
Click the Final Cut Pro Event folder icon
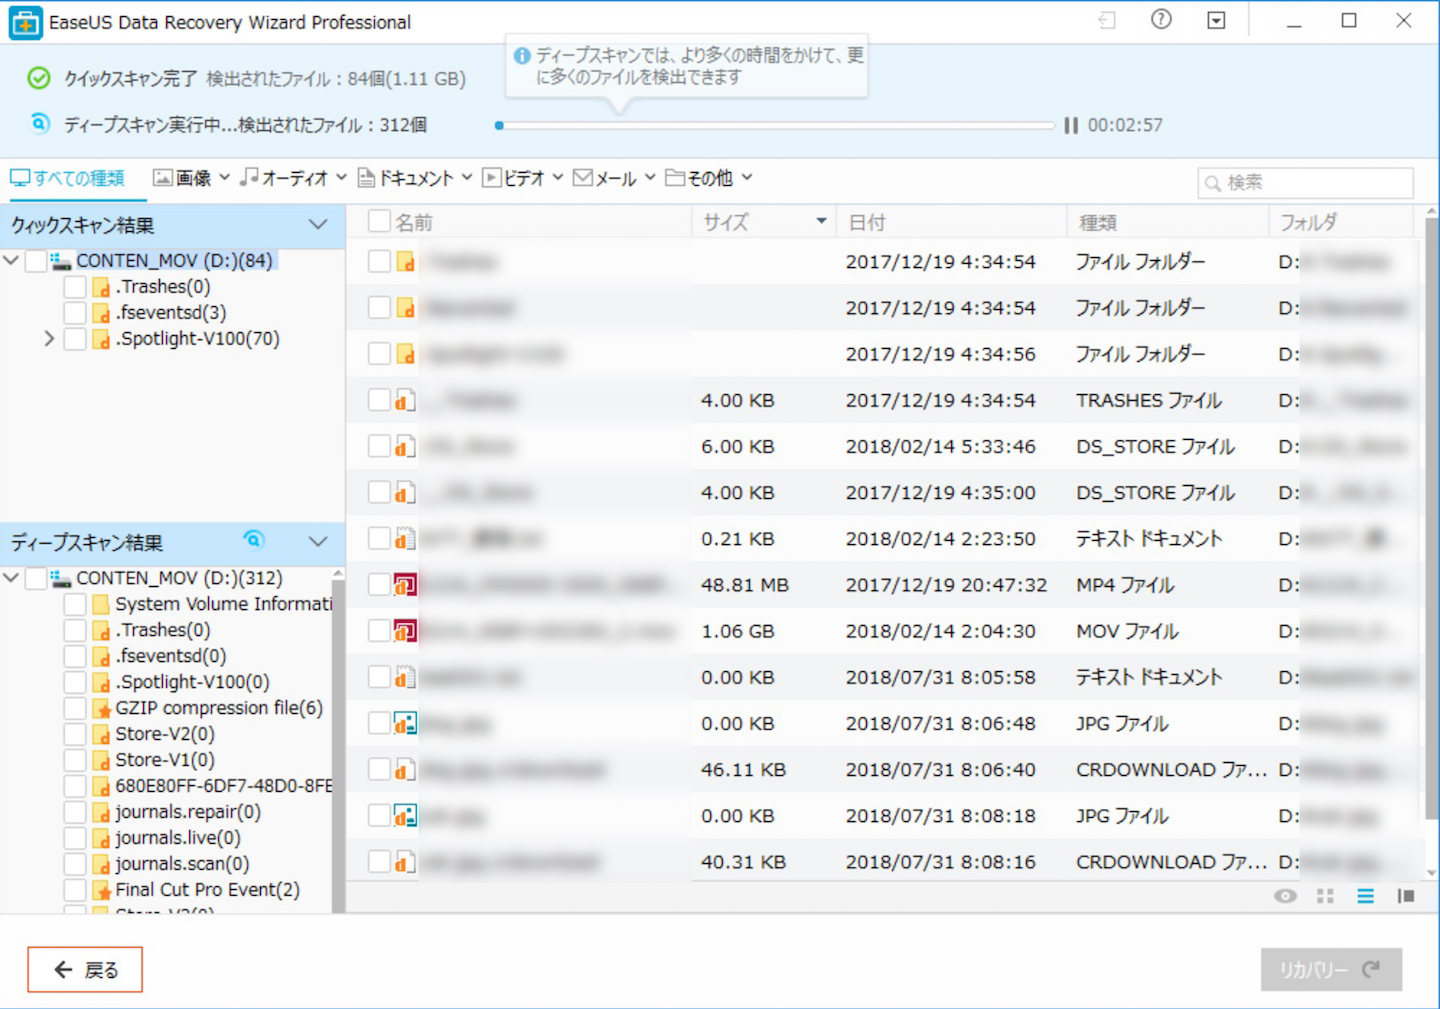(x=102, y=890)
